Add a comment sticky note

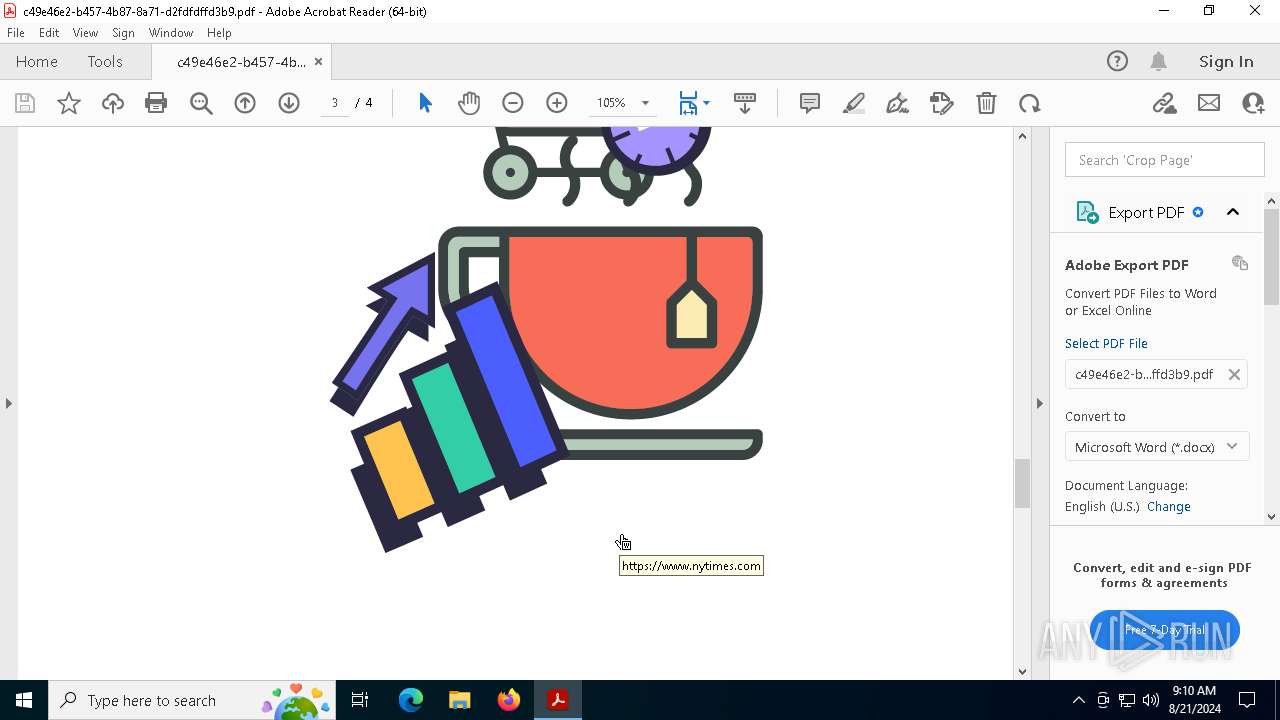[810, 103]
